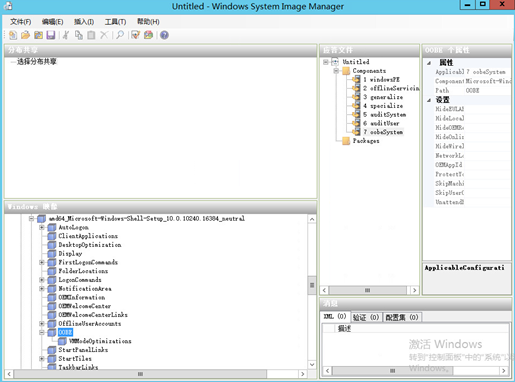This screenshot has width=515, height=382.
Task: Click the Windows image pane scroll-up arrow
Action: click(312, 219)
